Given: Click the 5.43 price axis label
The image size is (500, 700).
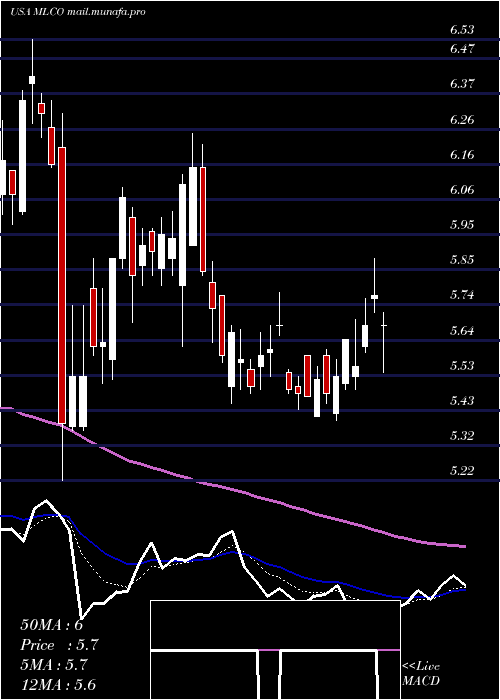Looking at the screenshot, I should 462,400.
